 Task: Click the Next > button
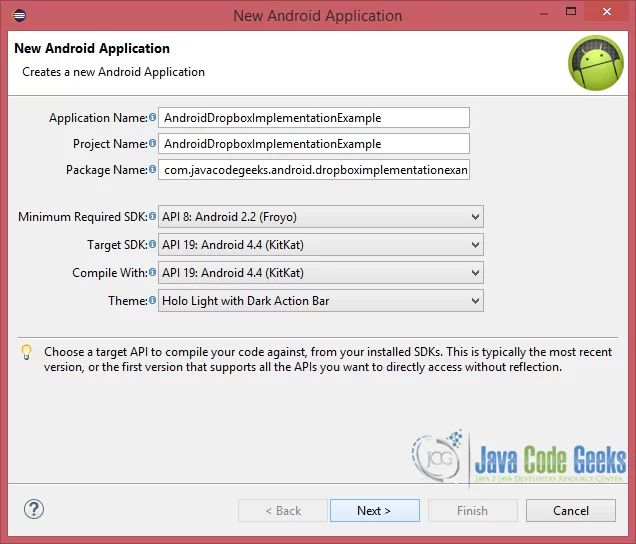pos(375,510)
